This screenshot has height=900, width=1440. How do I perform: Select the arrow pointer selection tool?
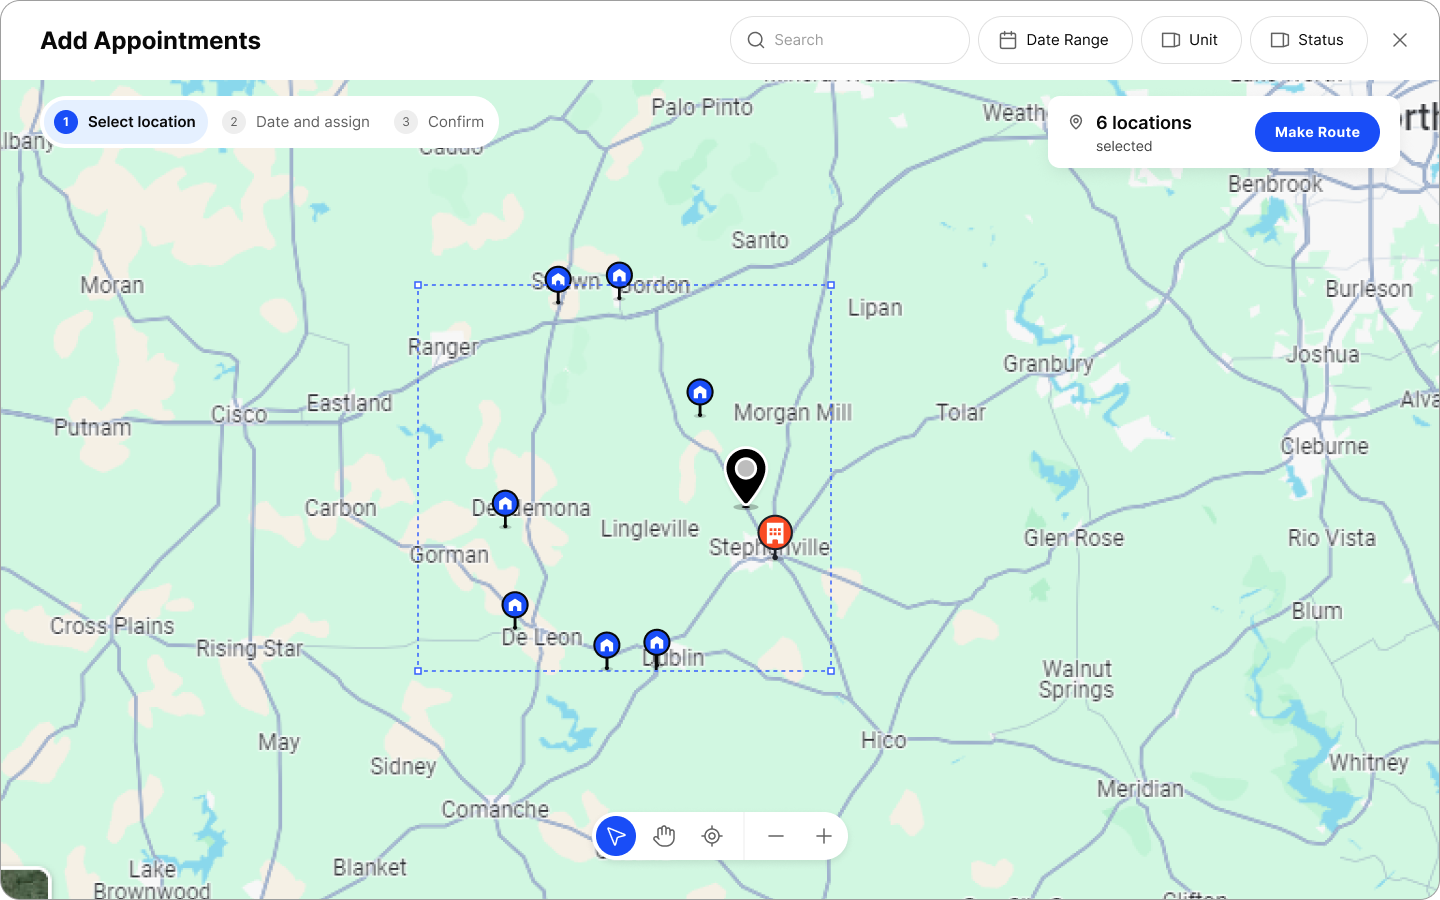[x=616, y=836]
